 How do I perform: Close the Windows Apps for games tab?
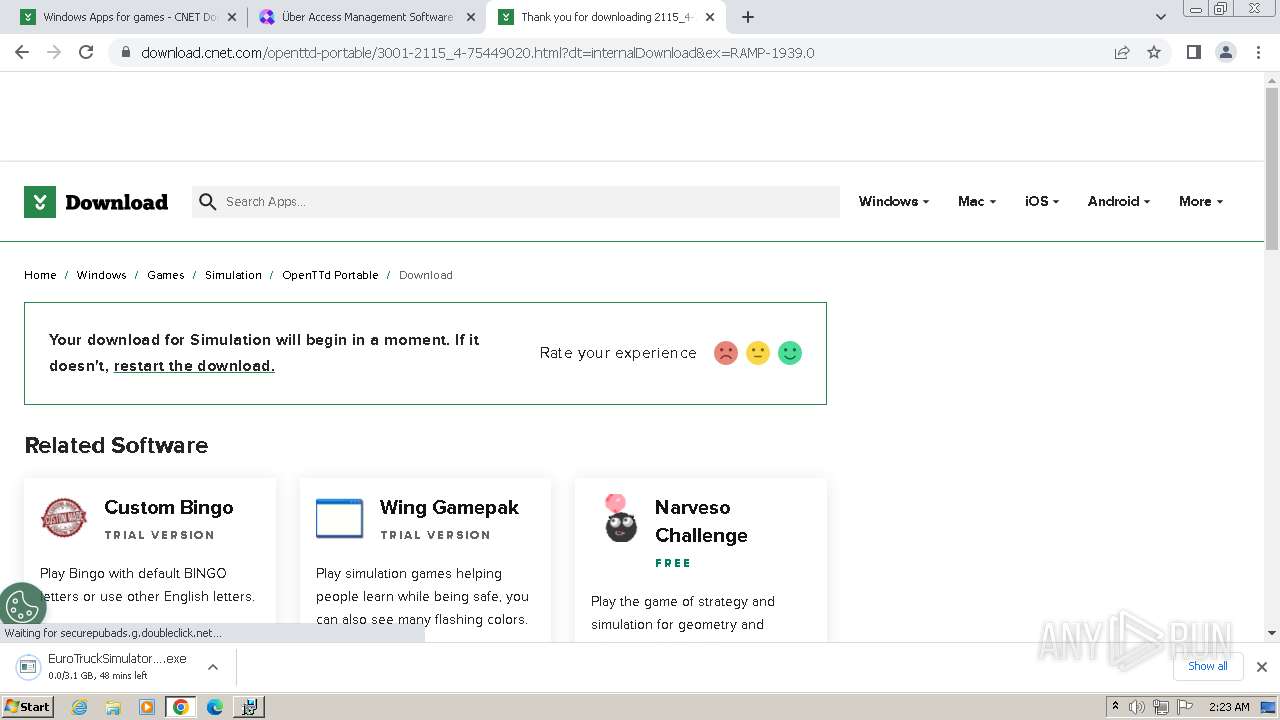(232, 17)
